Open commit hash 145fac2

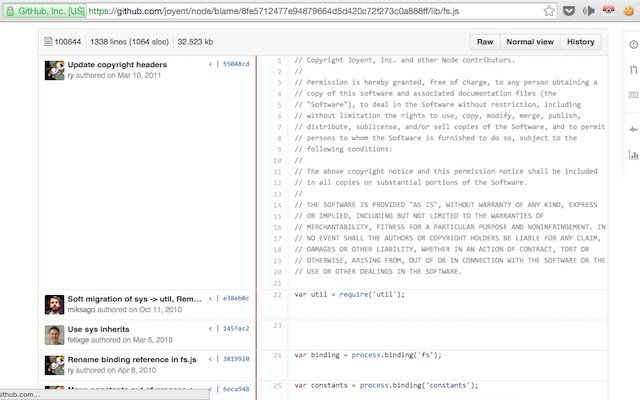pyautogui.click(x=236, y=329)
